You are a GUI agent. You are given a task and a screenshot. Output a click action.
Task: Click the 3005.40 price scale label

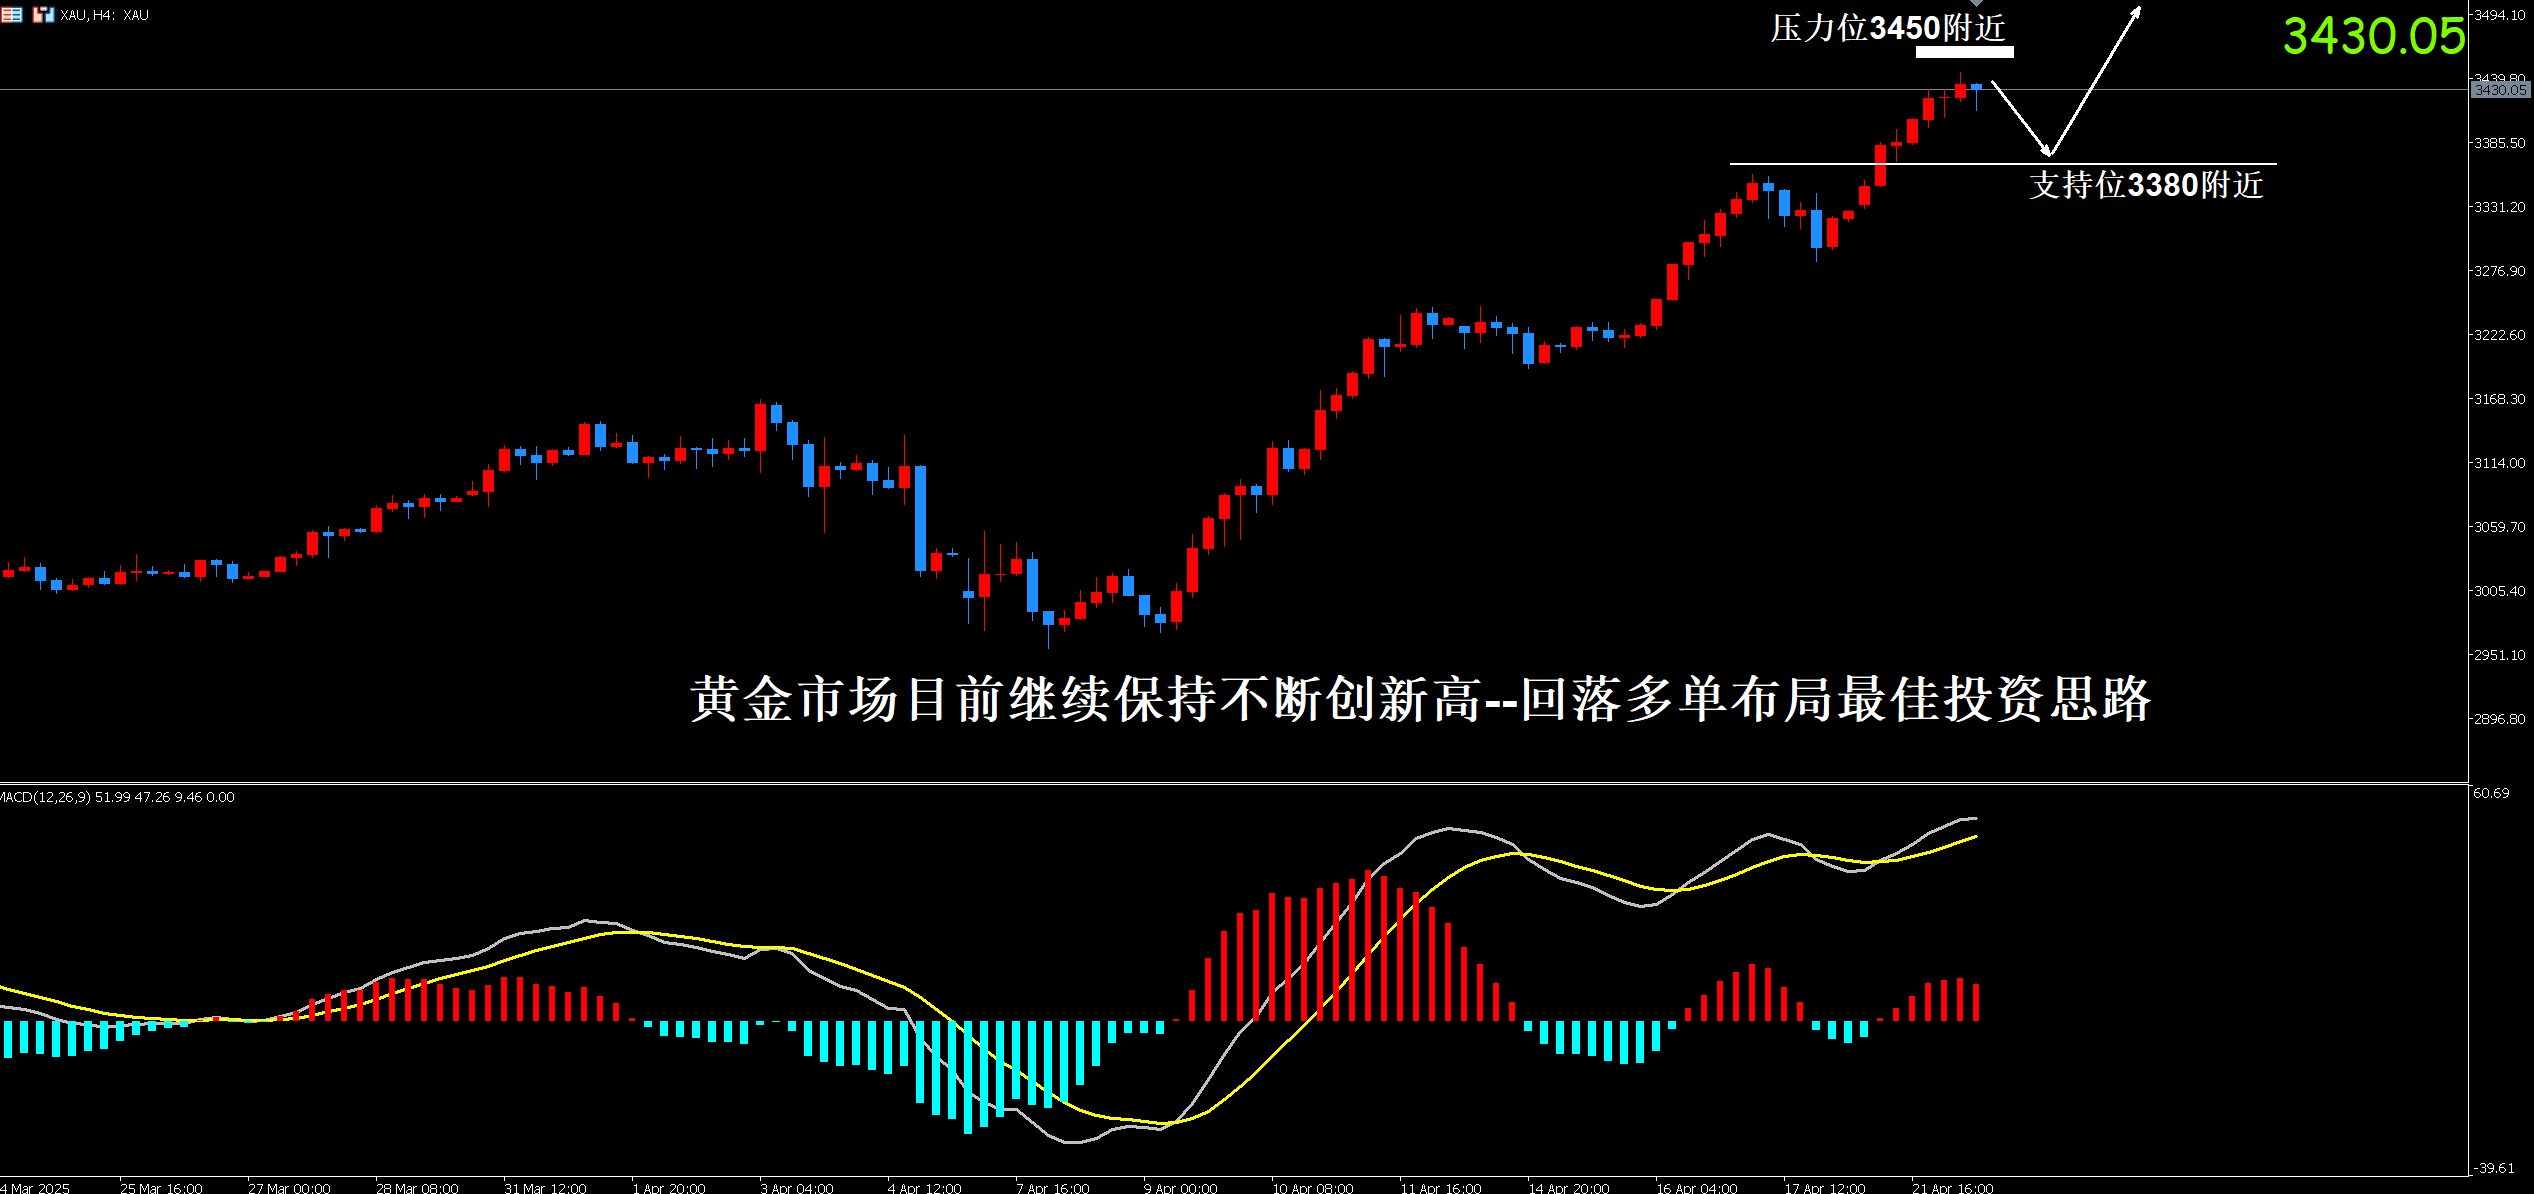tap(2499, 591)
